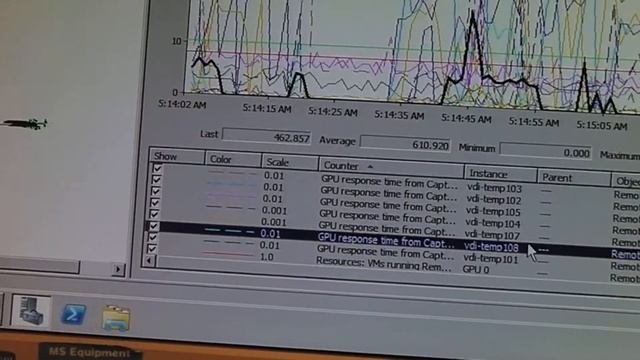Click the Show column header

pos(177,156)
